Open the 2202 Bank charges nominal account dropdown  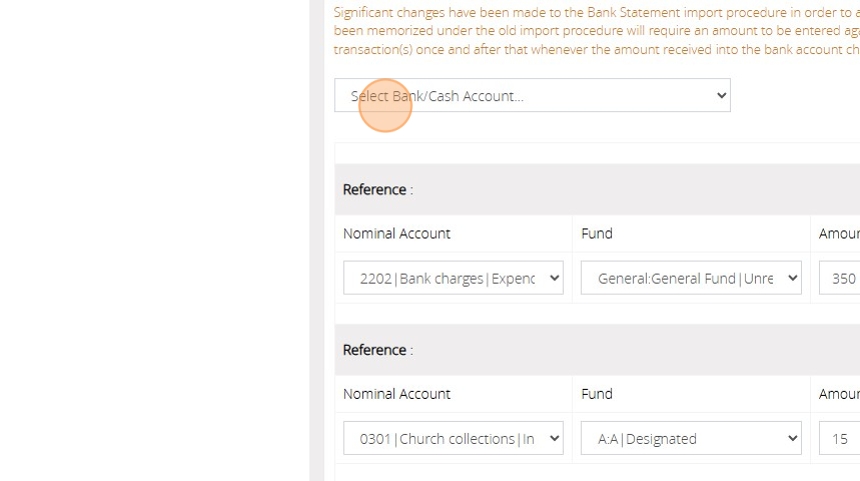tap(452, 278)
